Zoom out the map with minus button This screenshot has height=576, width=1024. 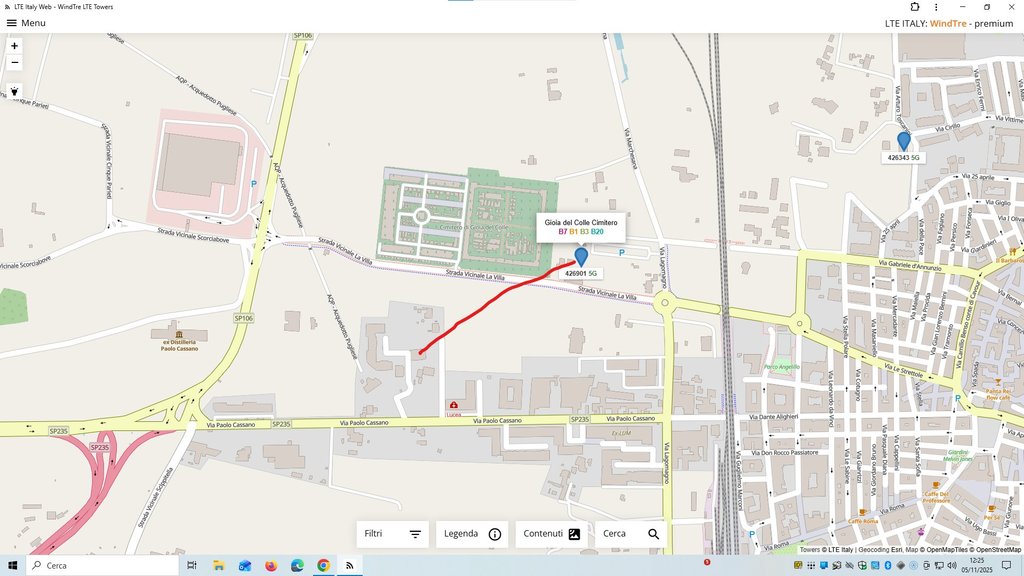click(14, 63)
